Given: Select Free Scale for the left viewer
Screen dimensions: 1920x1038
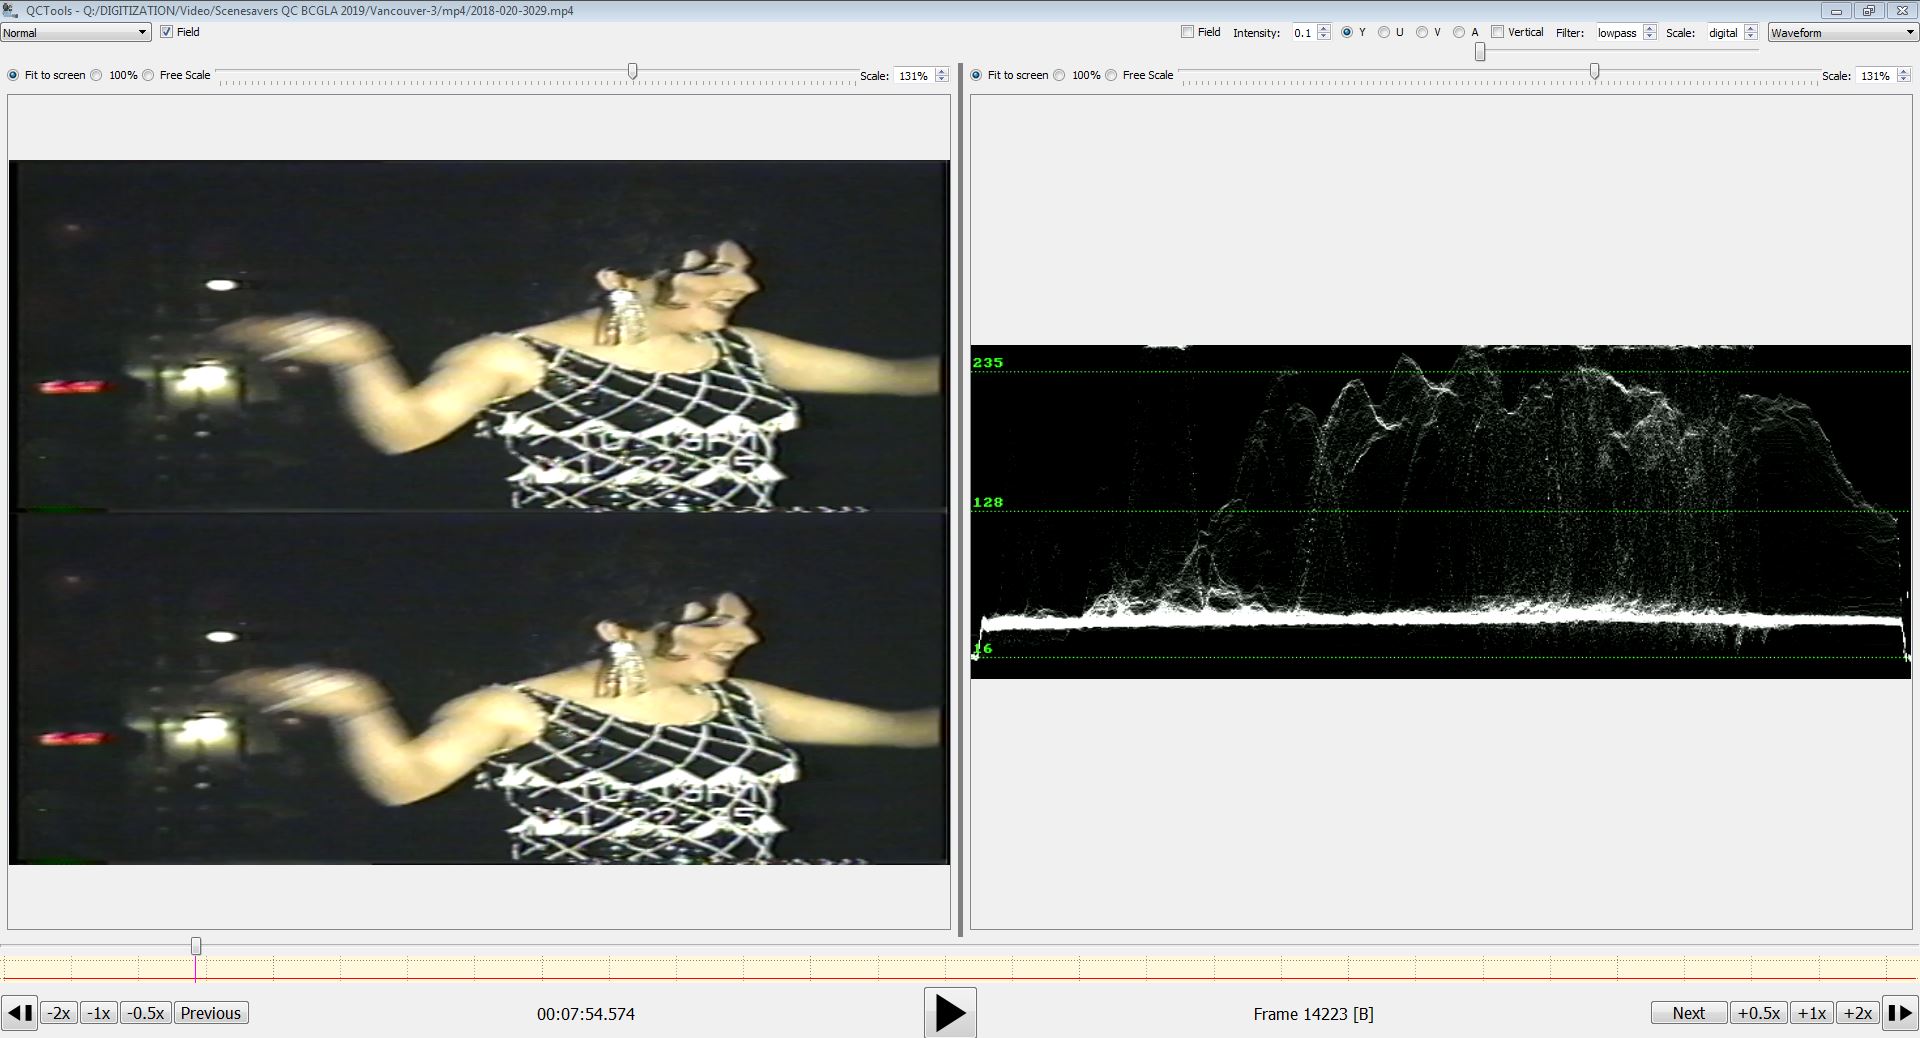Looking at the screenshot, I should tap(147, 75).
